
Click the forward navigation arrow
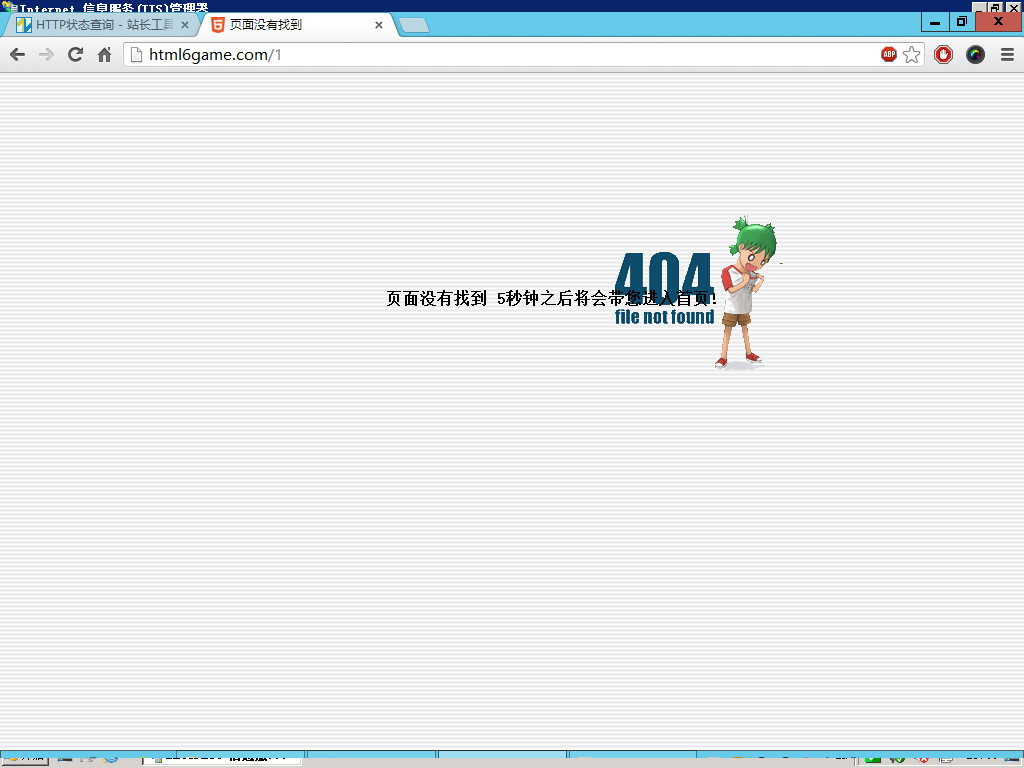(x=46, y=55)
